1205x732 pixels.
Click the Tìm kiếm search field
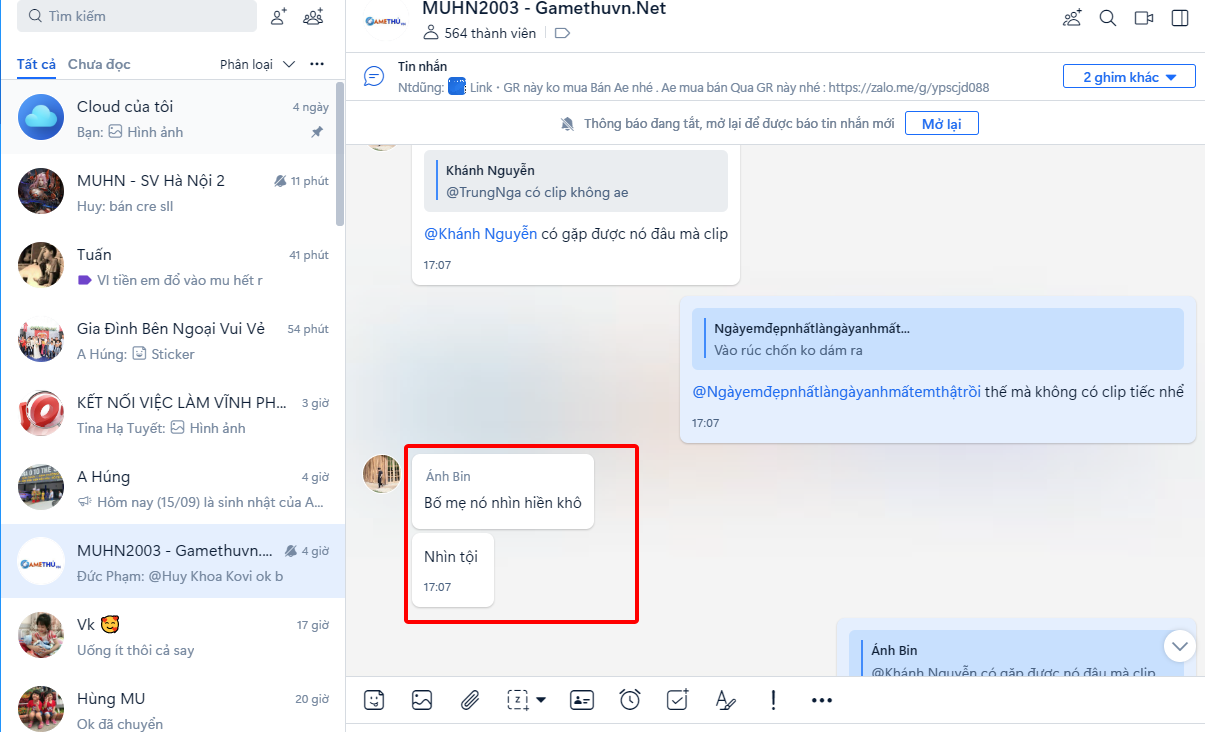[137, 16]
